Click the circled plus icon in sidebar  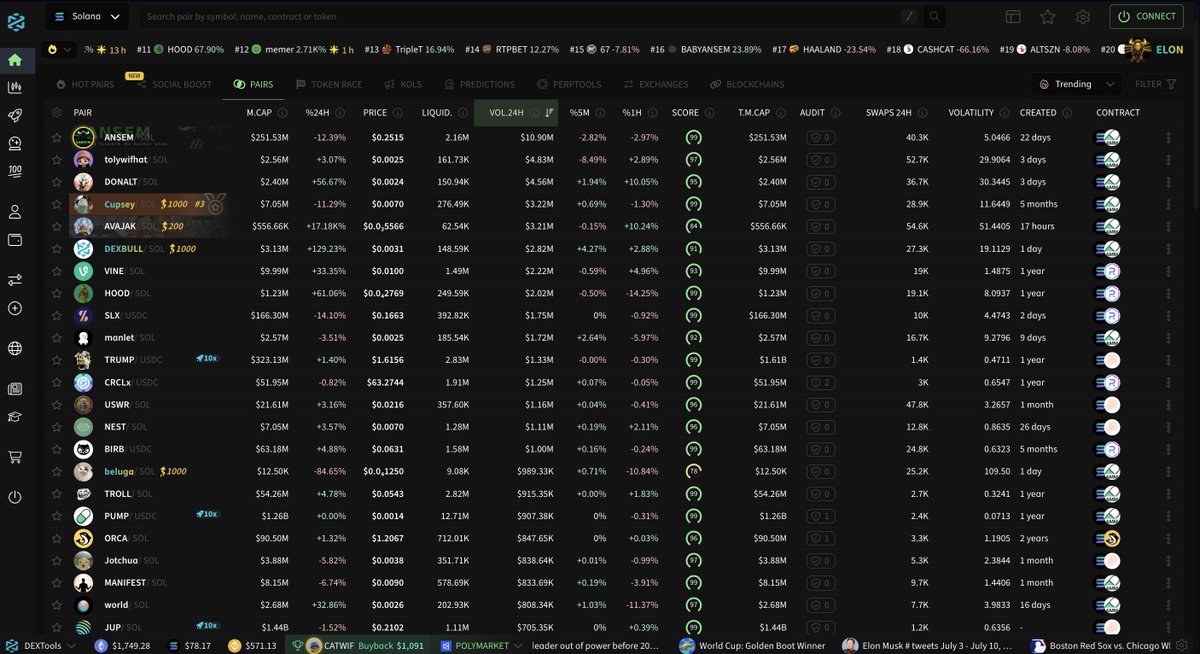point(15,308)
